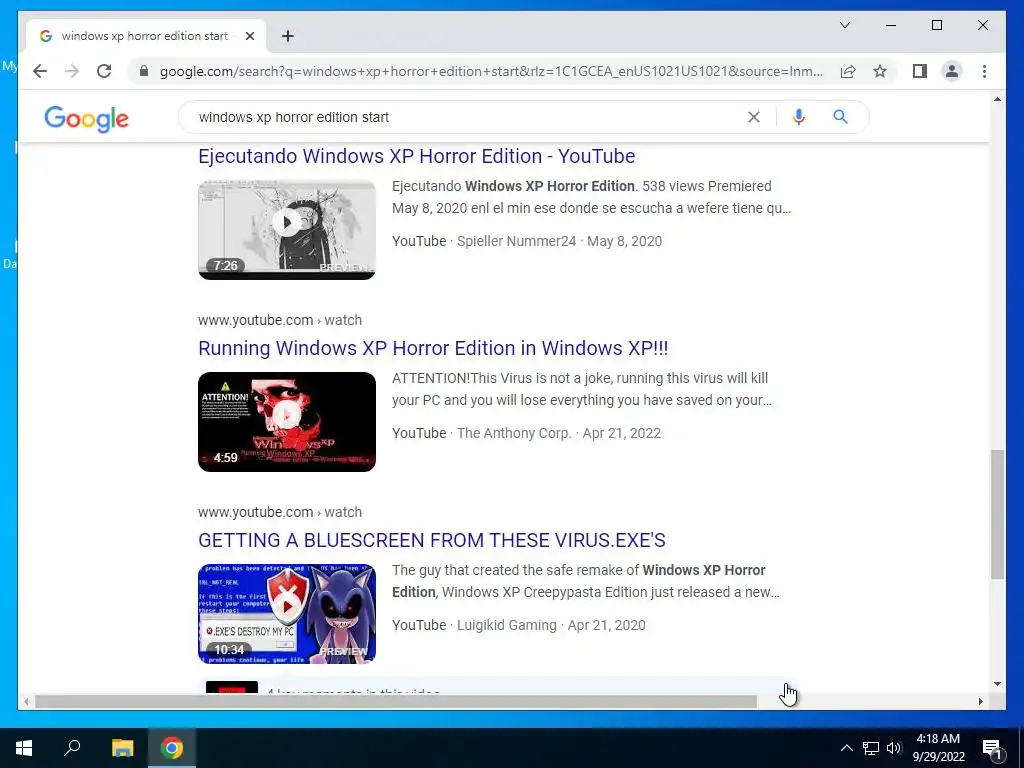Play the 10:34 bluescreen video thumbnail
This screenshot has height=768, width=1024.
[x=287, y=614]
